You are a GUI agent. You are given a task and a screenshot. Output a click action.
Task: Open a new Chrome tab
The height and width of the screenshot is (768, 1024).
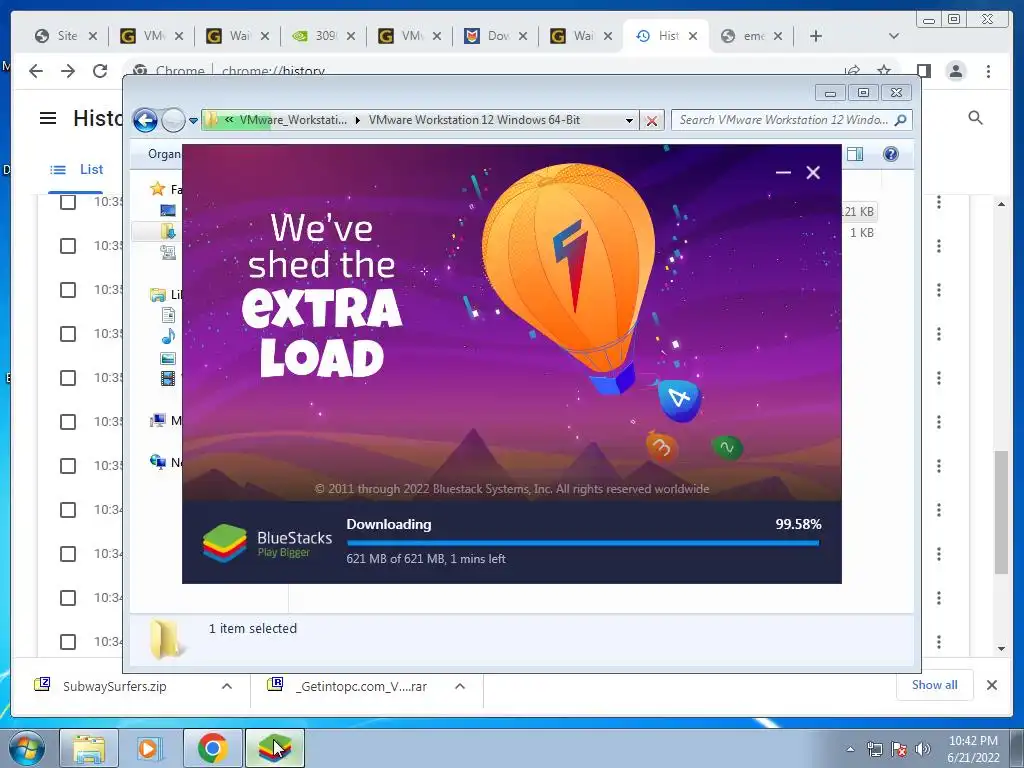(x=816, y=36)
